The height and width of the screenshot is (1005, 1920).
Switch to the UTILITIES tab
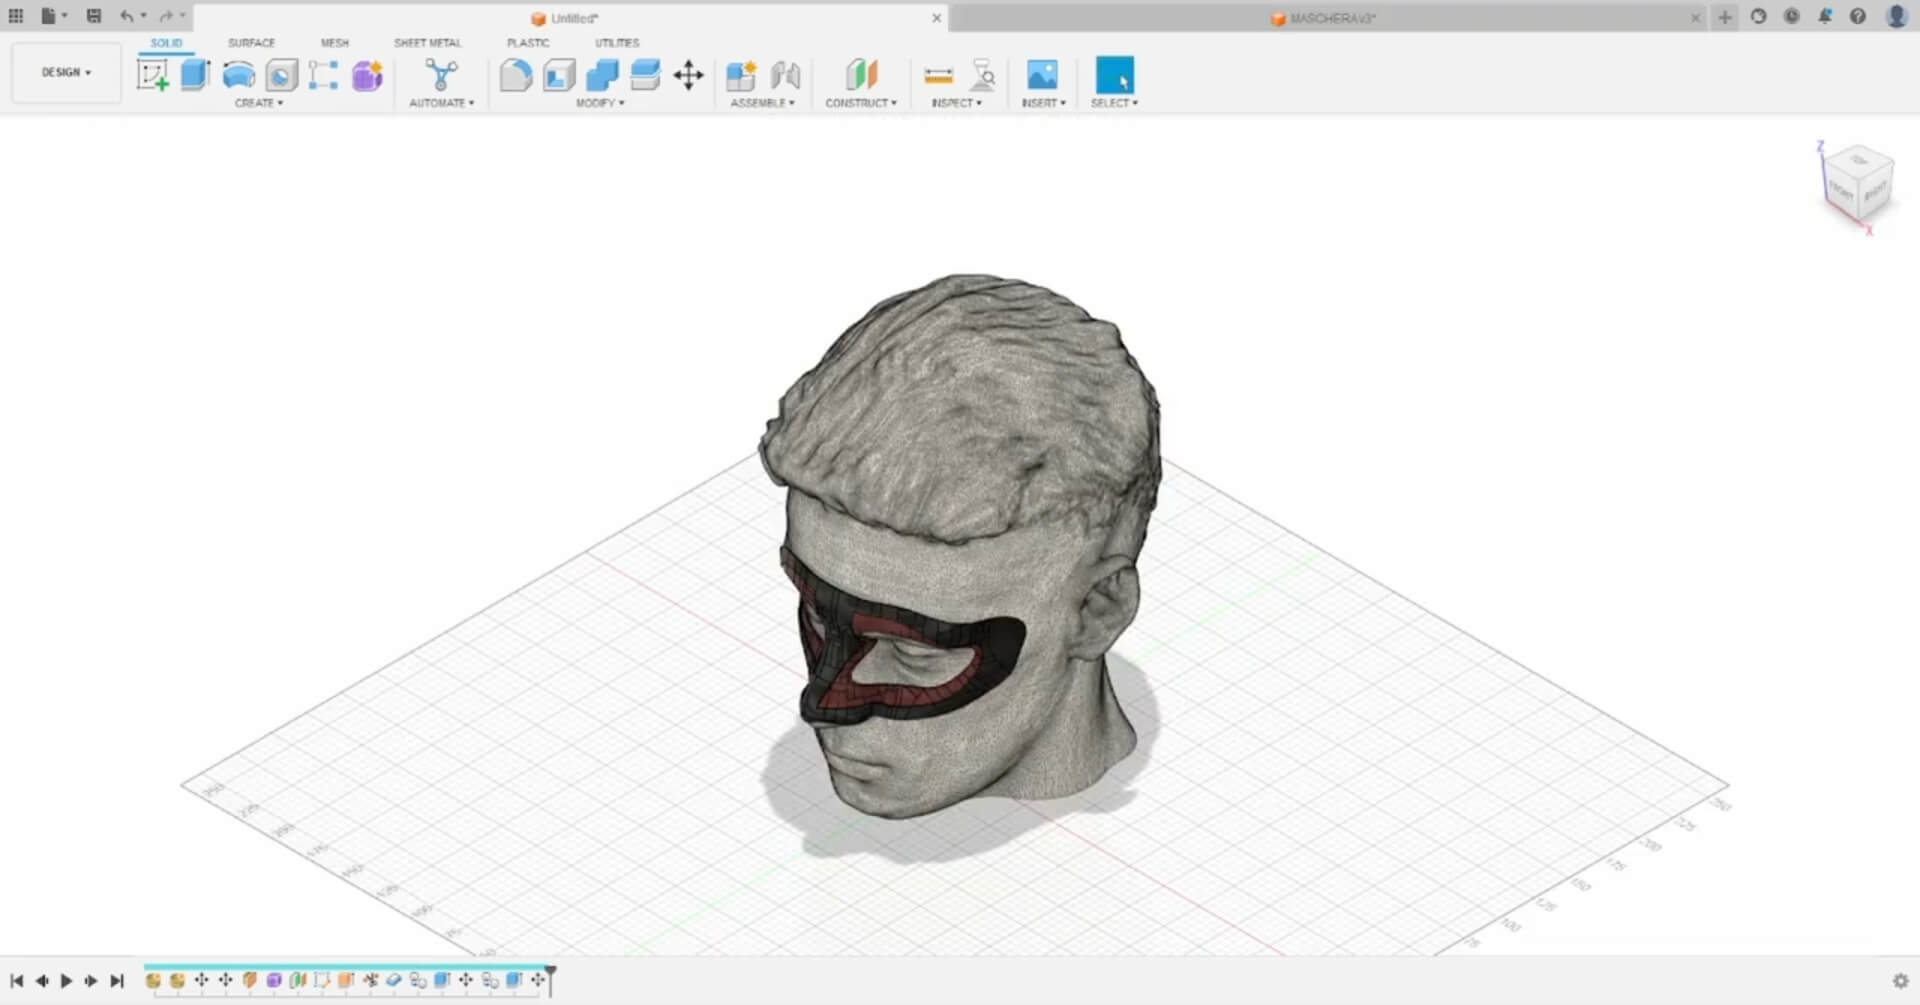point(617,43)
